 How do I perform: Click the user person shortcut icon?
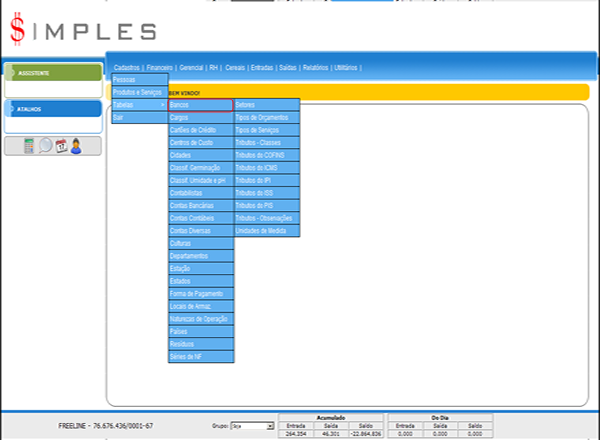(x=75, y=146)
